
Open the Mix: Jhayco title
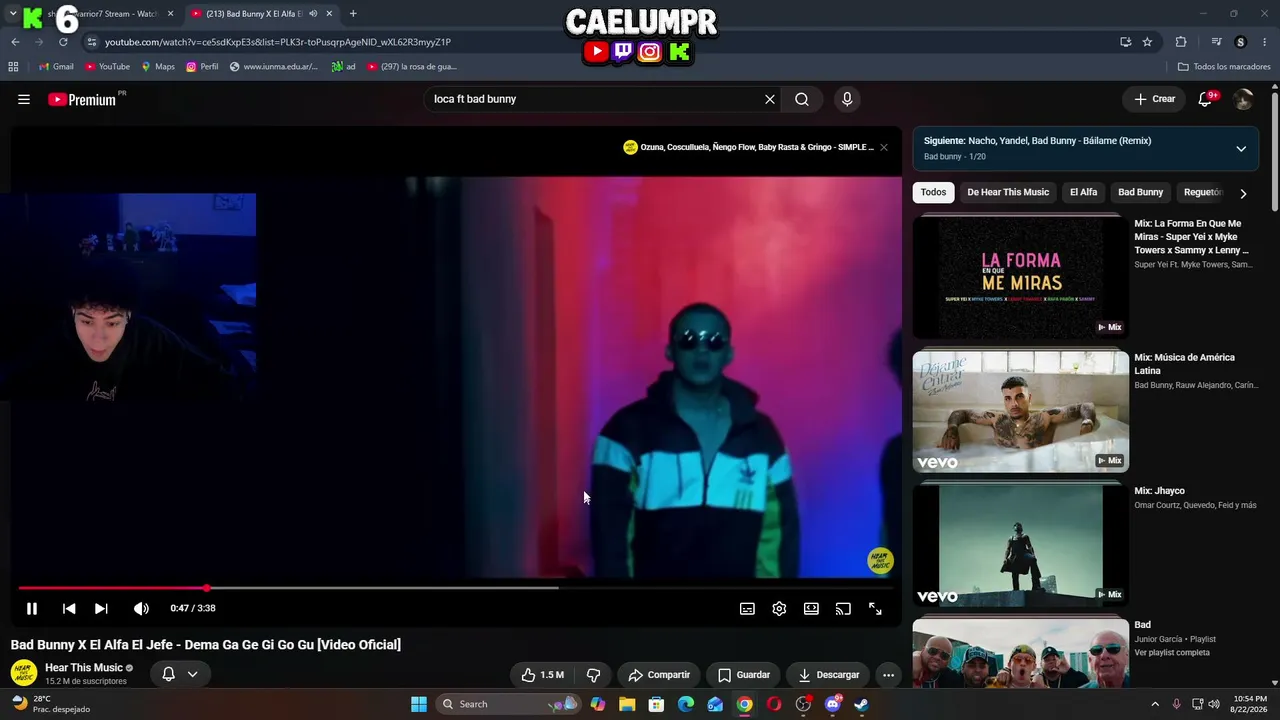tap(1159, 491)
